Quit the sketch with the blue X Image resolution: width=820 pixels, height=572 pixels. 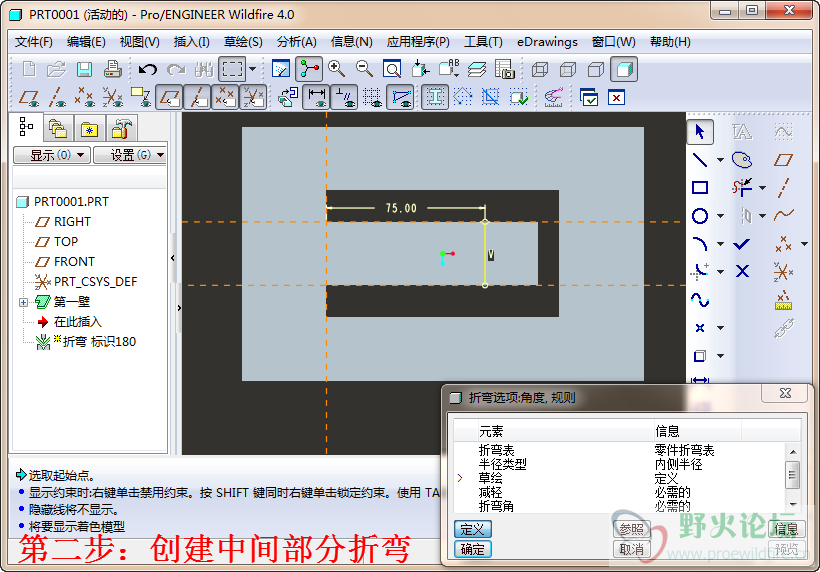(742, 271)
